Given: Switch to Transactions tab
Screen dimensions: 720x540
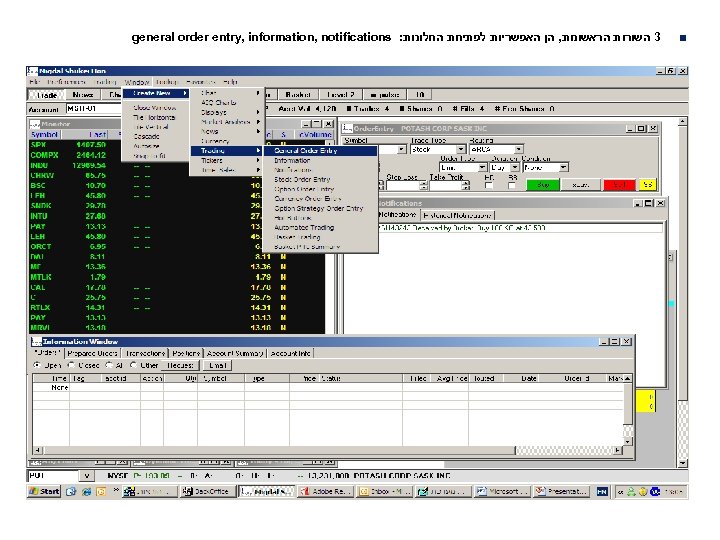Looking at the screenshot, I should click(x=145, y=354).
